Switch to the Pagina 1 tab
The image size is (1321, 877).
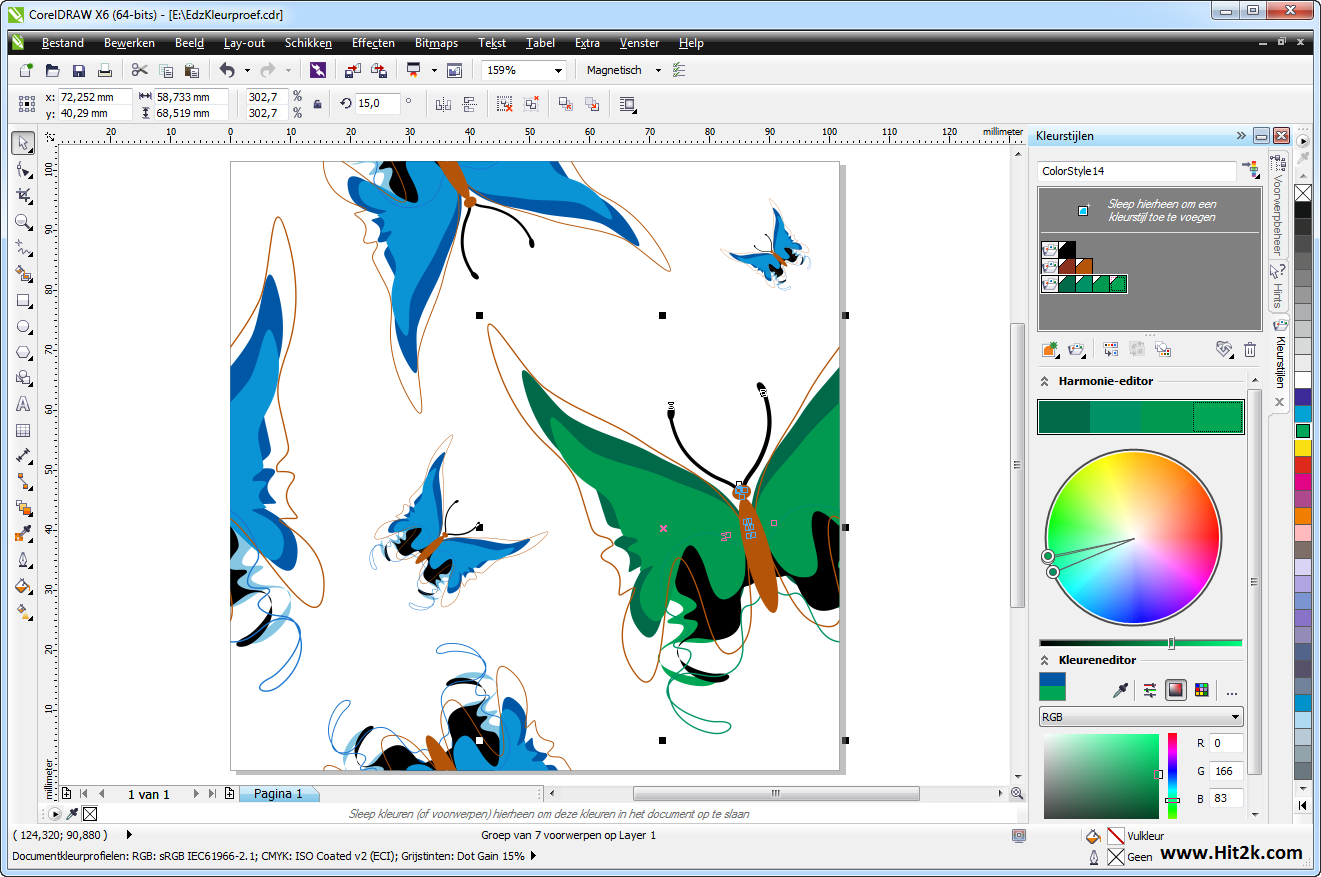[278, 794]
